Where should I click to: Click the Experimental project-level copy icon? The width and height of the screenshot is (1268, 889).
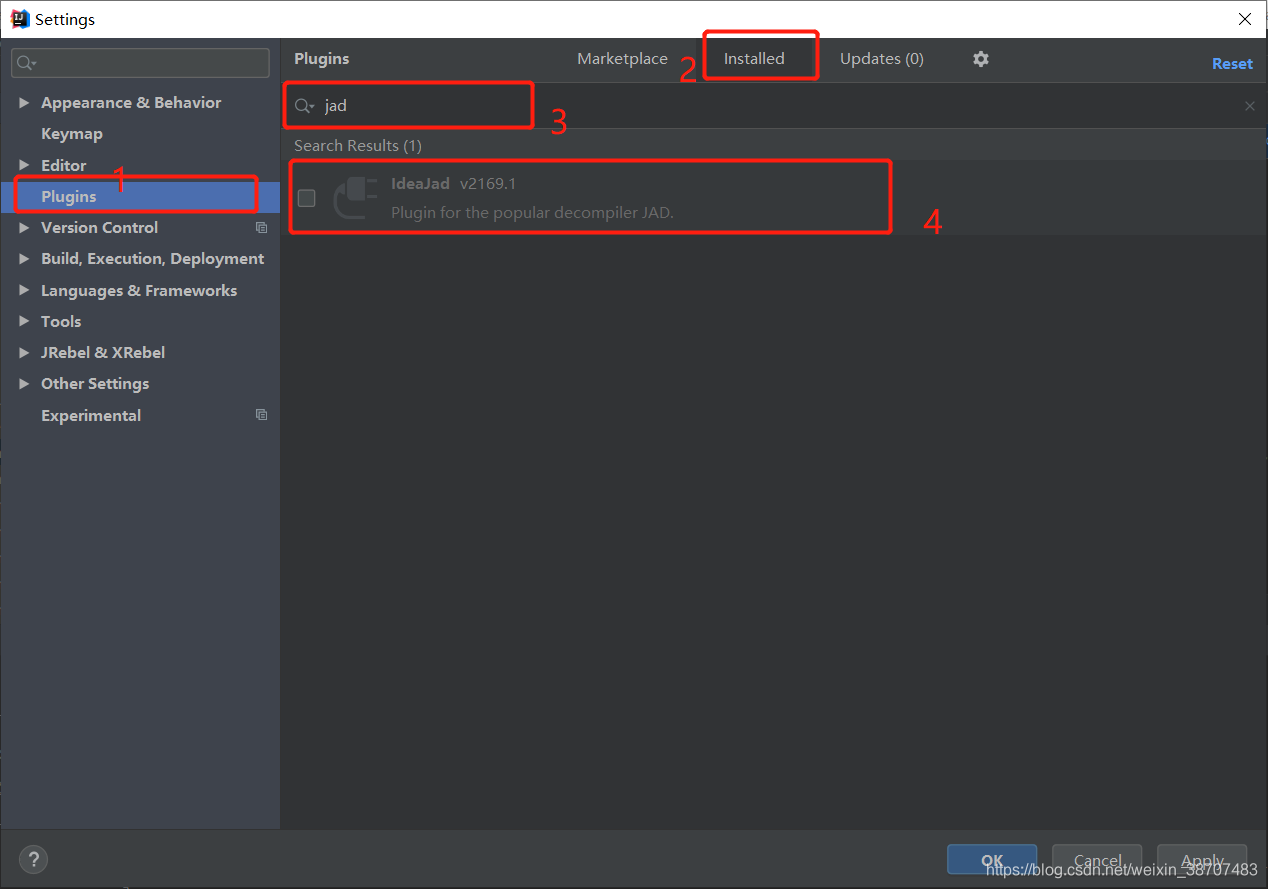click(261, 415)
